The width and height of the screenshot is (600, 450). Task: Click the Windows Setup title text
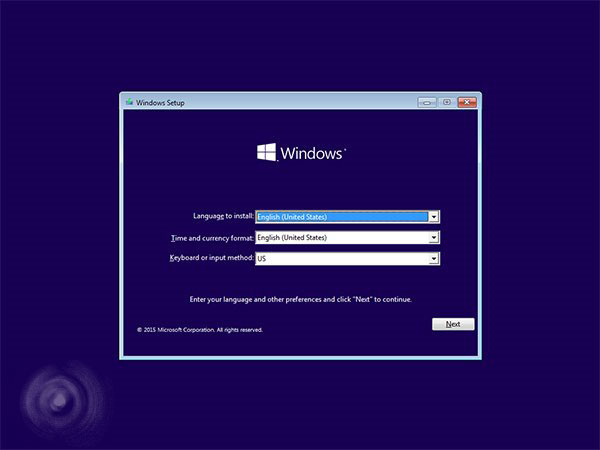[160, 103]
